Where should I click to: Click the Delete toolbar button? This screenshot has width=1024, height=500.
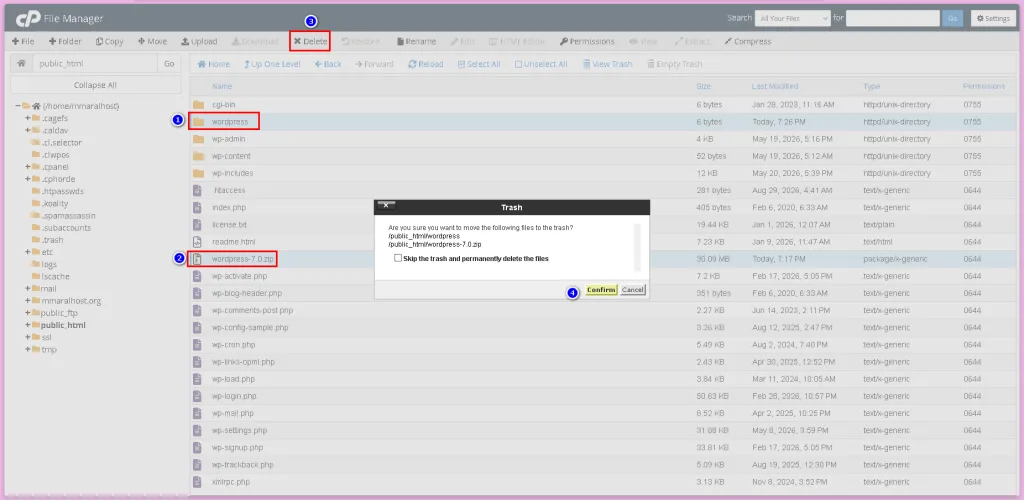pyautogui.click(x=310, y=41)
